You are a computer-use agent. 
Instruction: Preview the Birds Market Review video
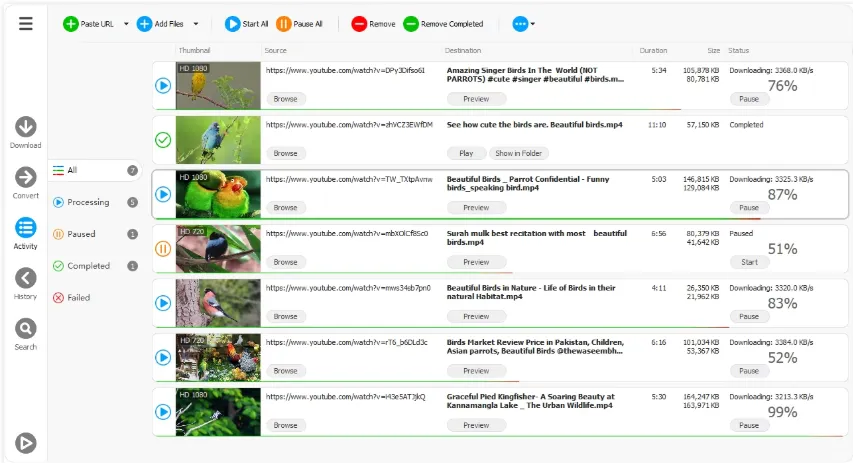477,371
